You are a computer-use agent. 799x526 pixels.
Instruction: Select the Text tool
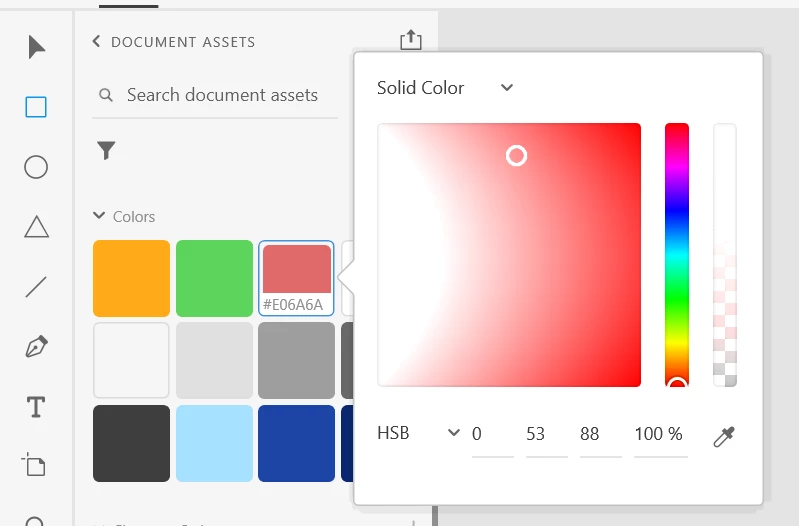point(36,407)
